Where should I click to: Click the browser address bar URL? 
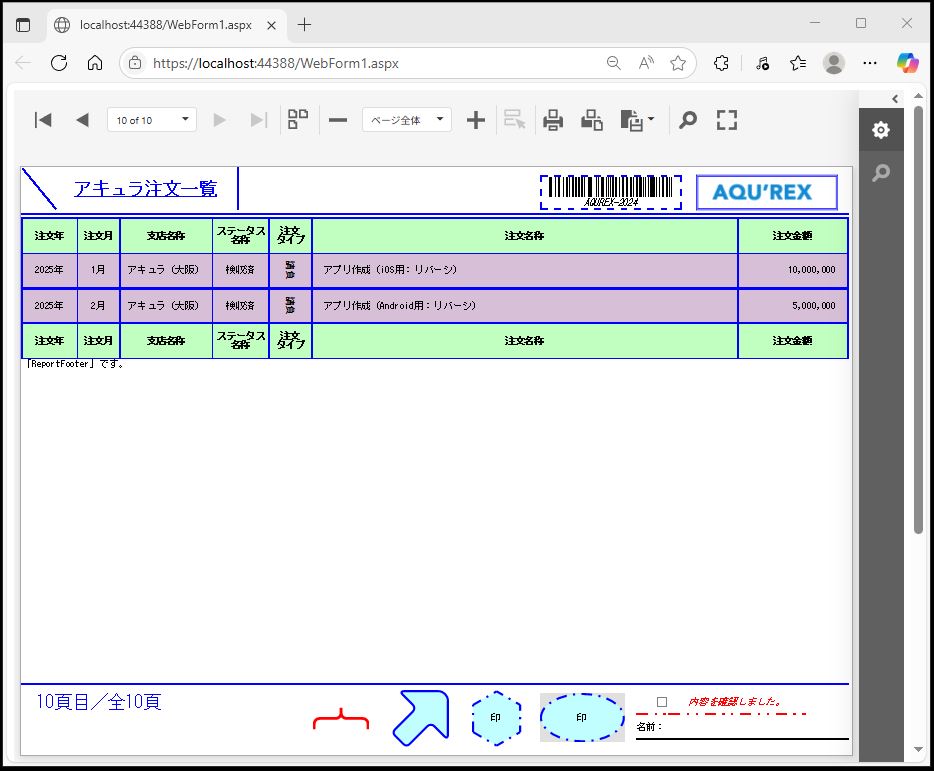pyautogui.click(x=275, y=63)
